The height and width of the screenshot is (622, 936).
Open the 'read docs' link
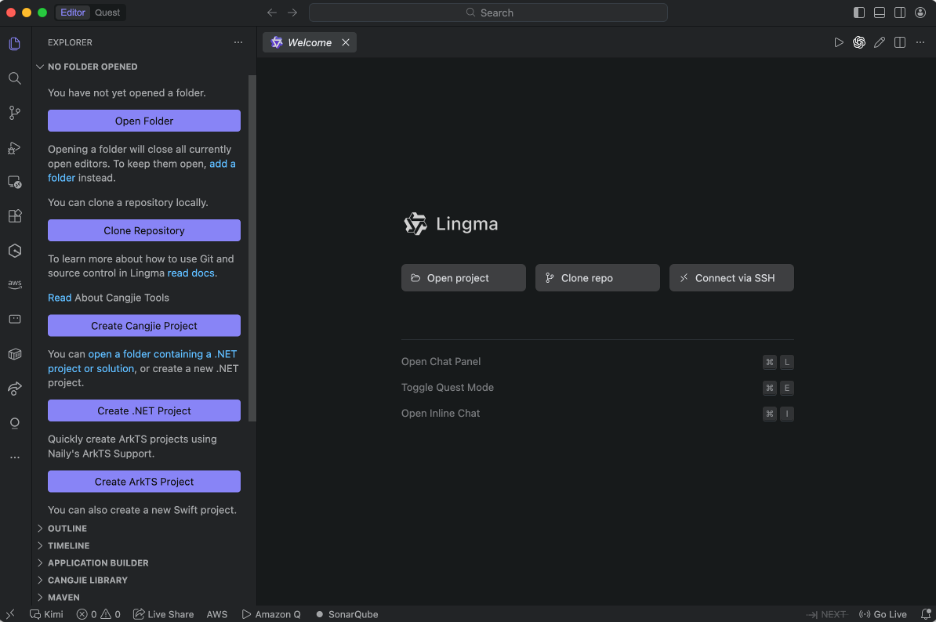click(x=191, y=273)
